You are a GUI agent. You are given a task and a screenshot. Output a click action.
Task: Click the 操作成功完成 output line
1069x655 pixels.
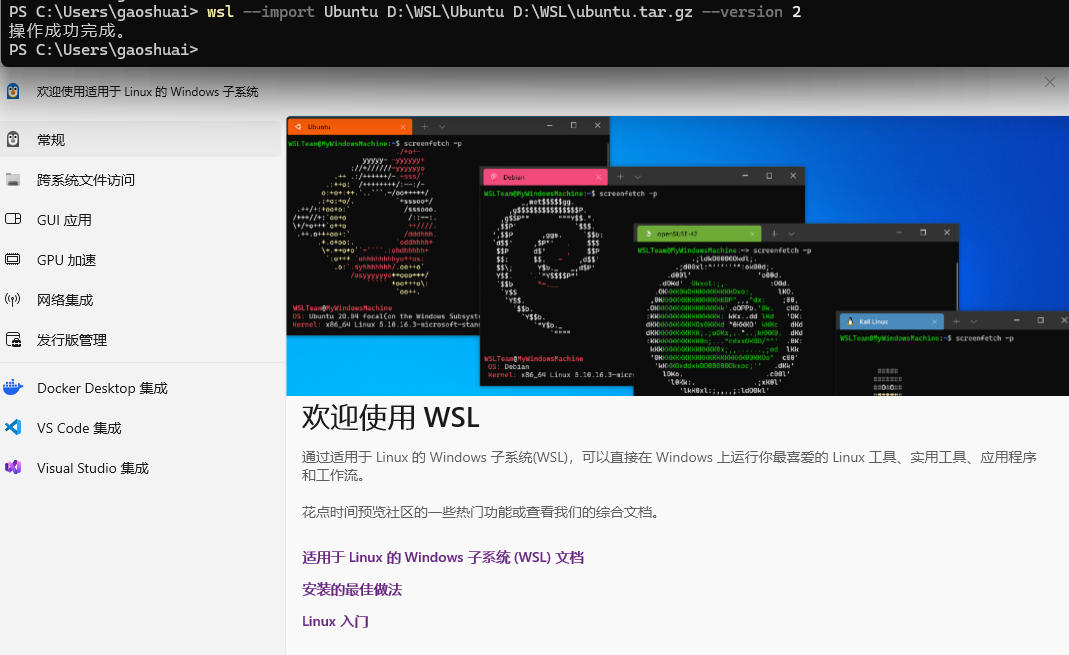67,31
